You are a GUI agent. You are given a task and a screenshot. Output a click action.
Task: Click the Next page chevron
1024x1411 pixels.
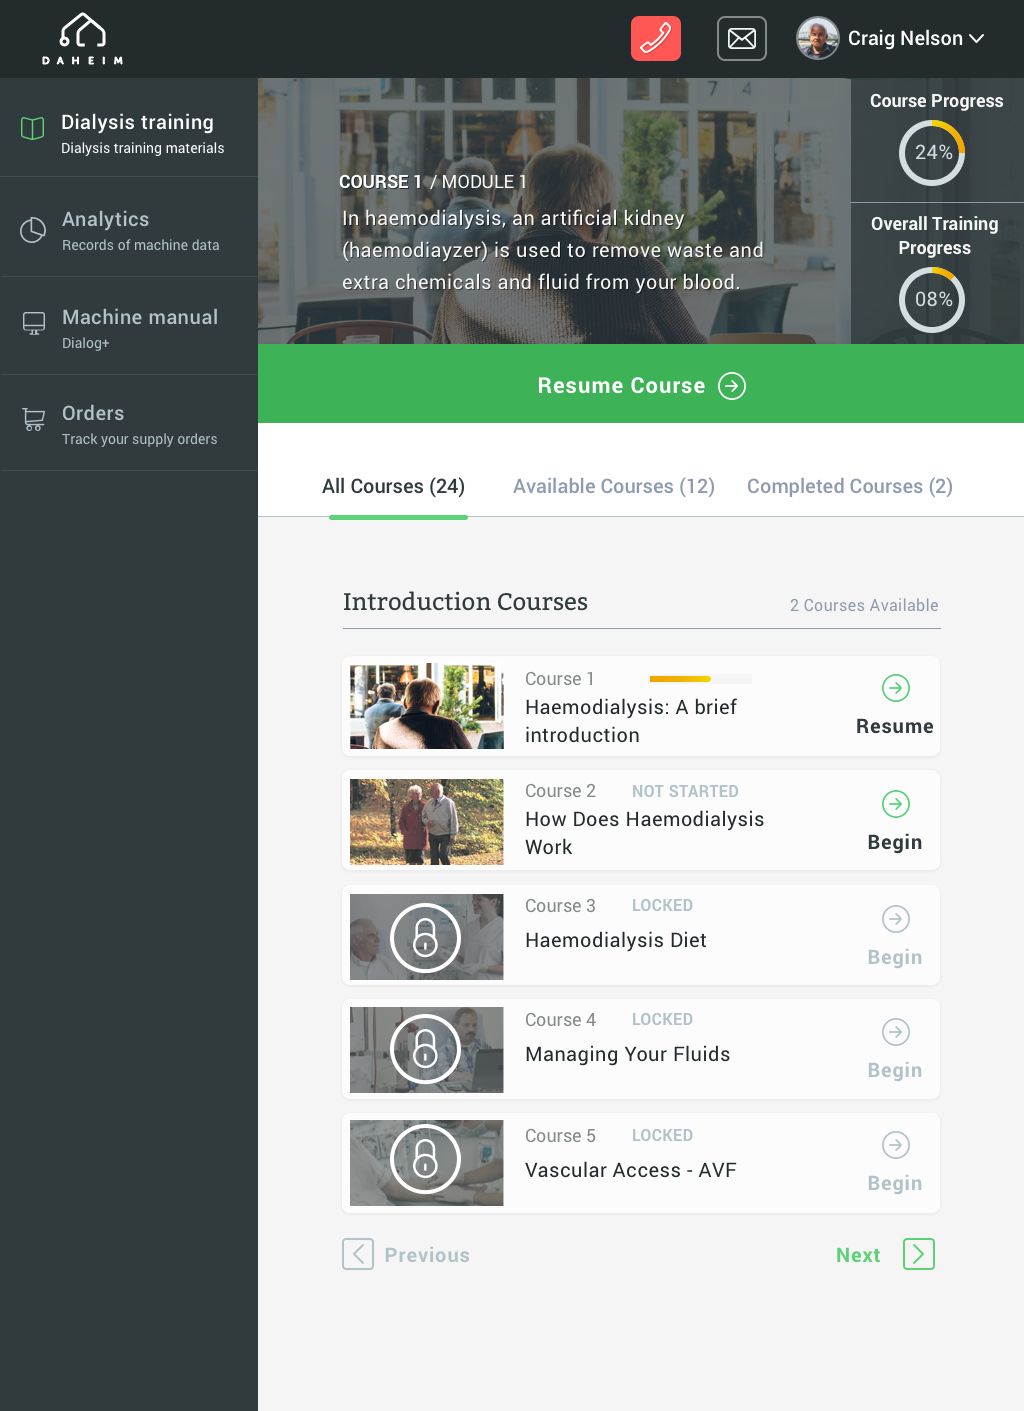[x=917, y=1254]
